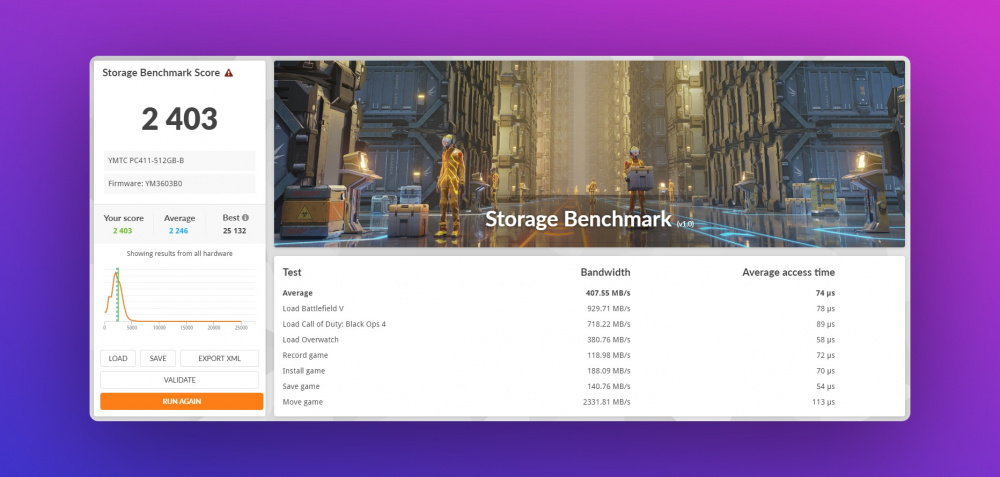
Task: Click the SAVE button
Action: coord(158,358)
